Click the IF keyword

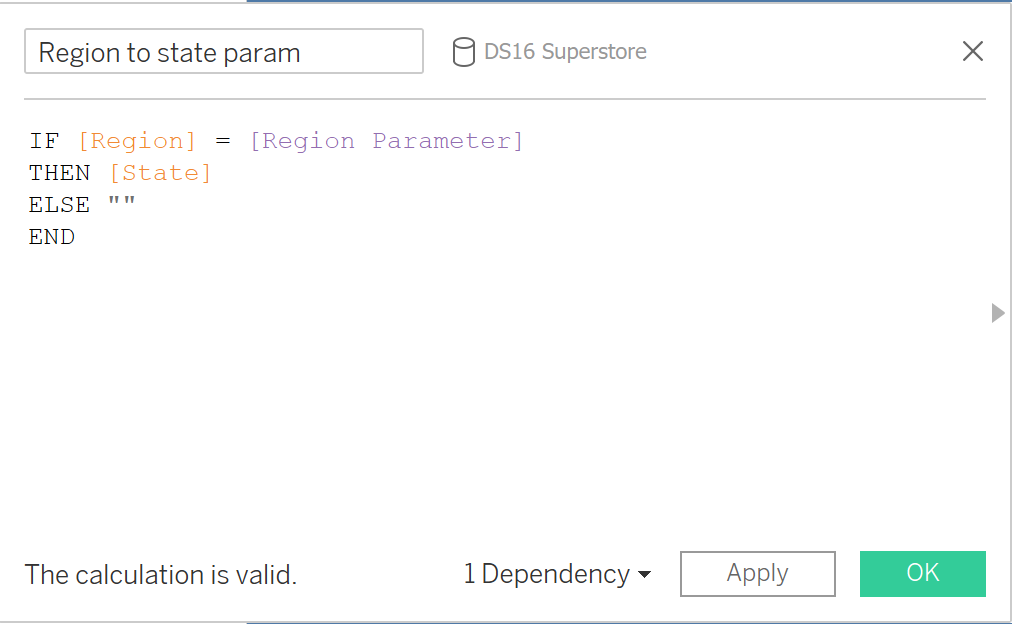45,141
